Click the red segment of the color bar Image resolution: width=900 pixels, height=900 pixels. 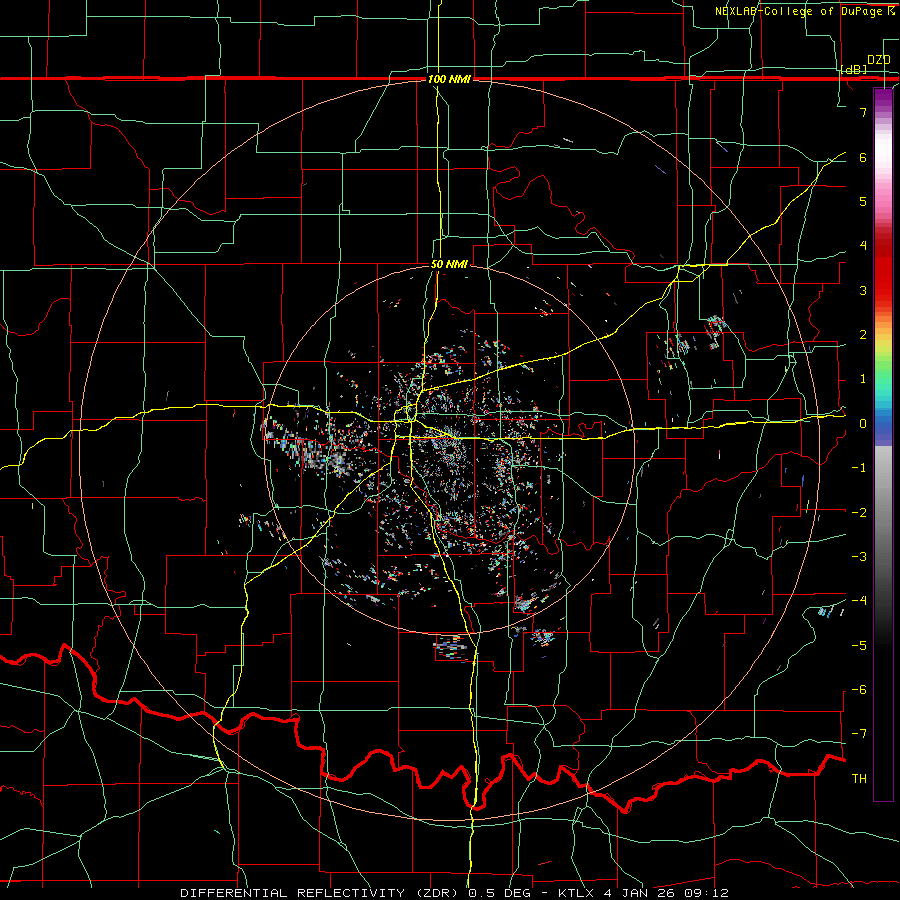pyautogui.click(x=883, y=267)
